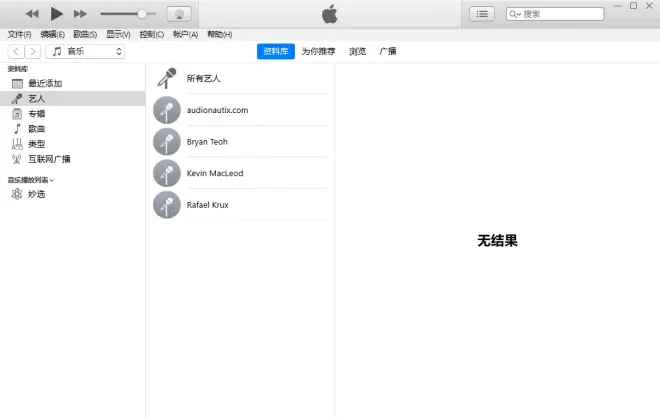Open the 控制(C) menu

[x=152, y=34]
